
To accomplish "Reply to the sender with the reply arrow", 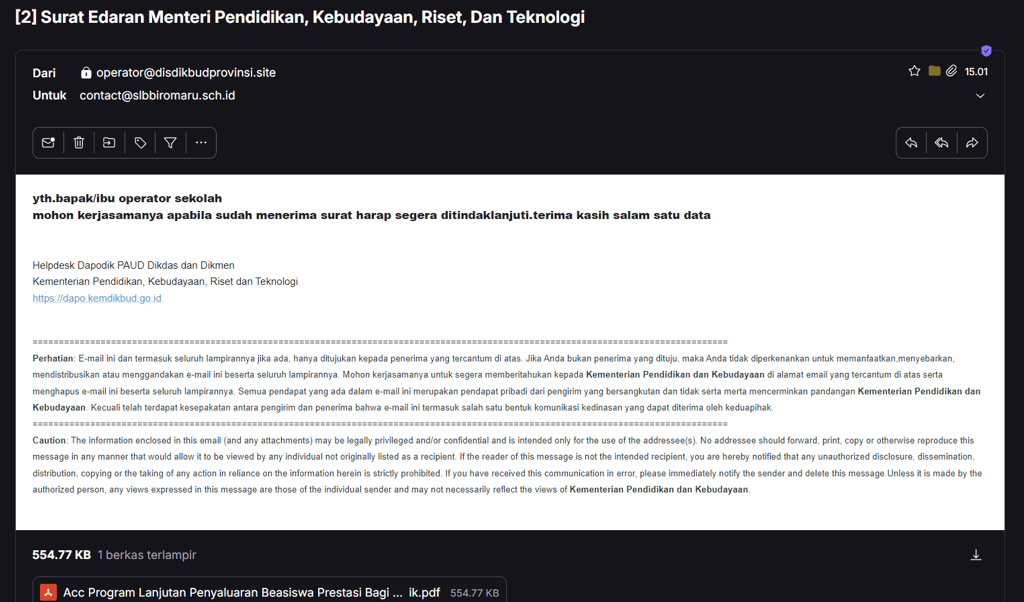I will (x=911, y=142).
